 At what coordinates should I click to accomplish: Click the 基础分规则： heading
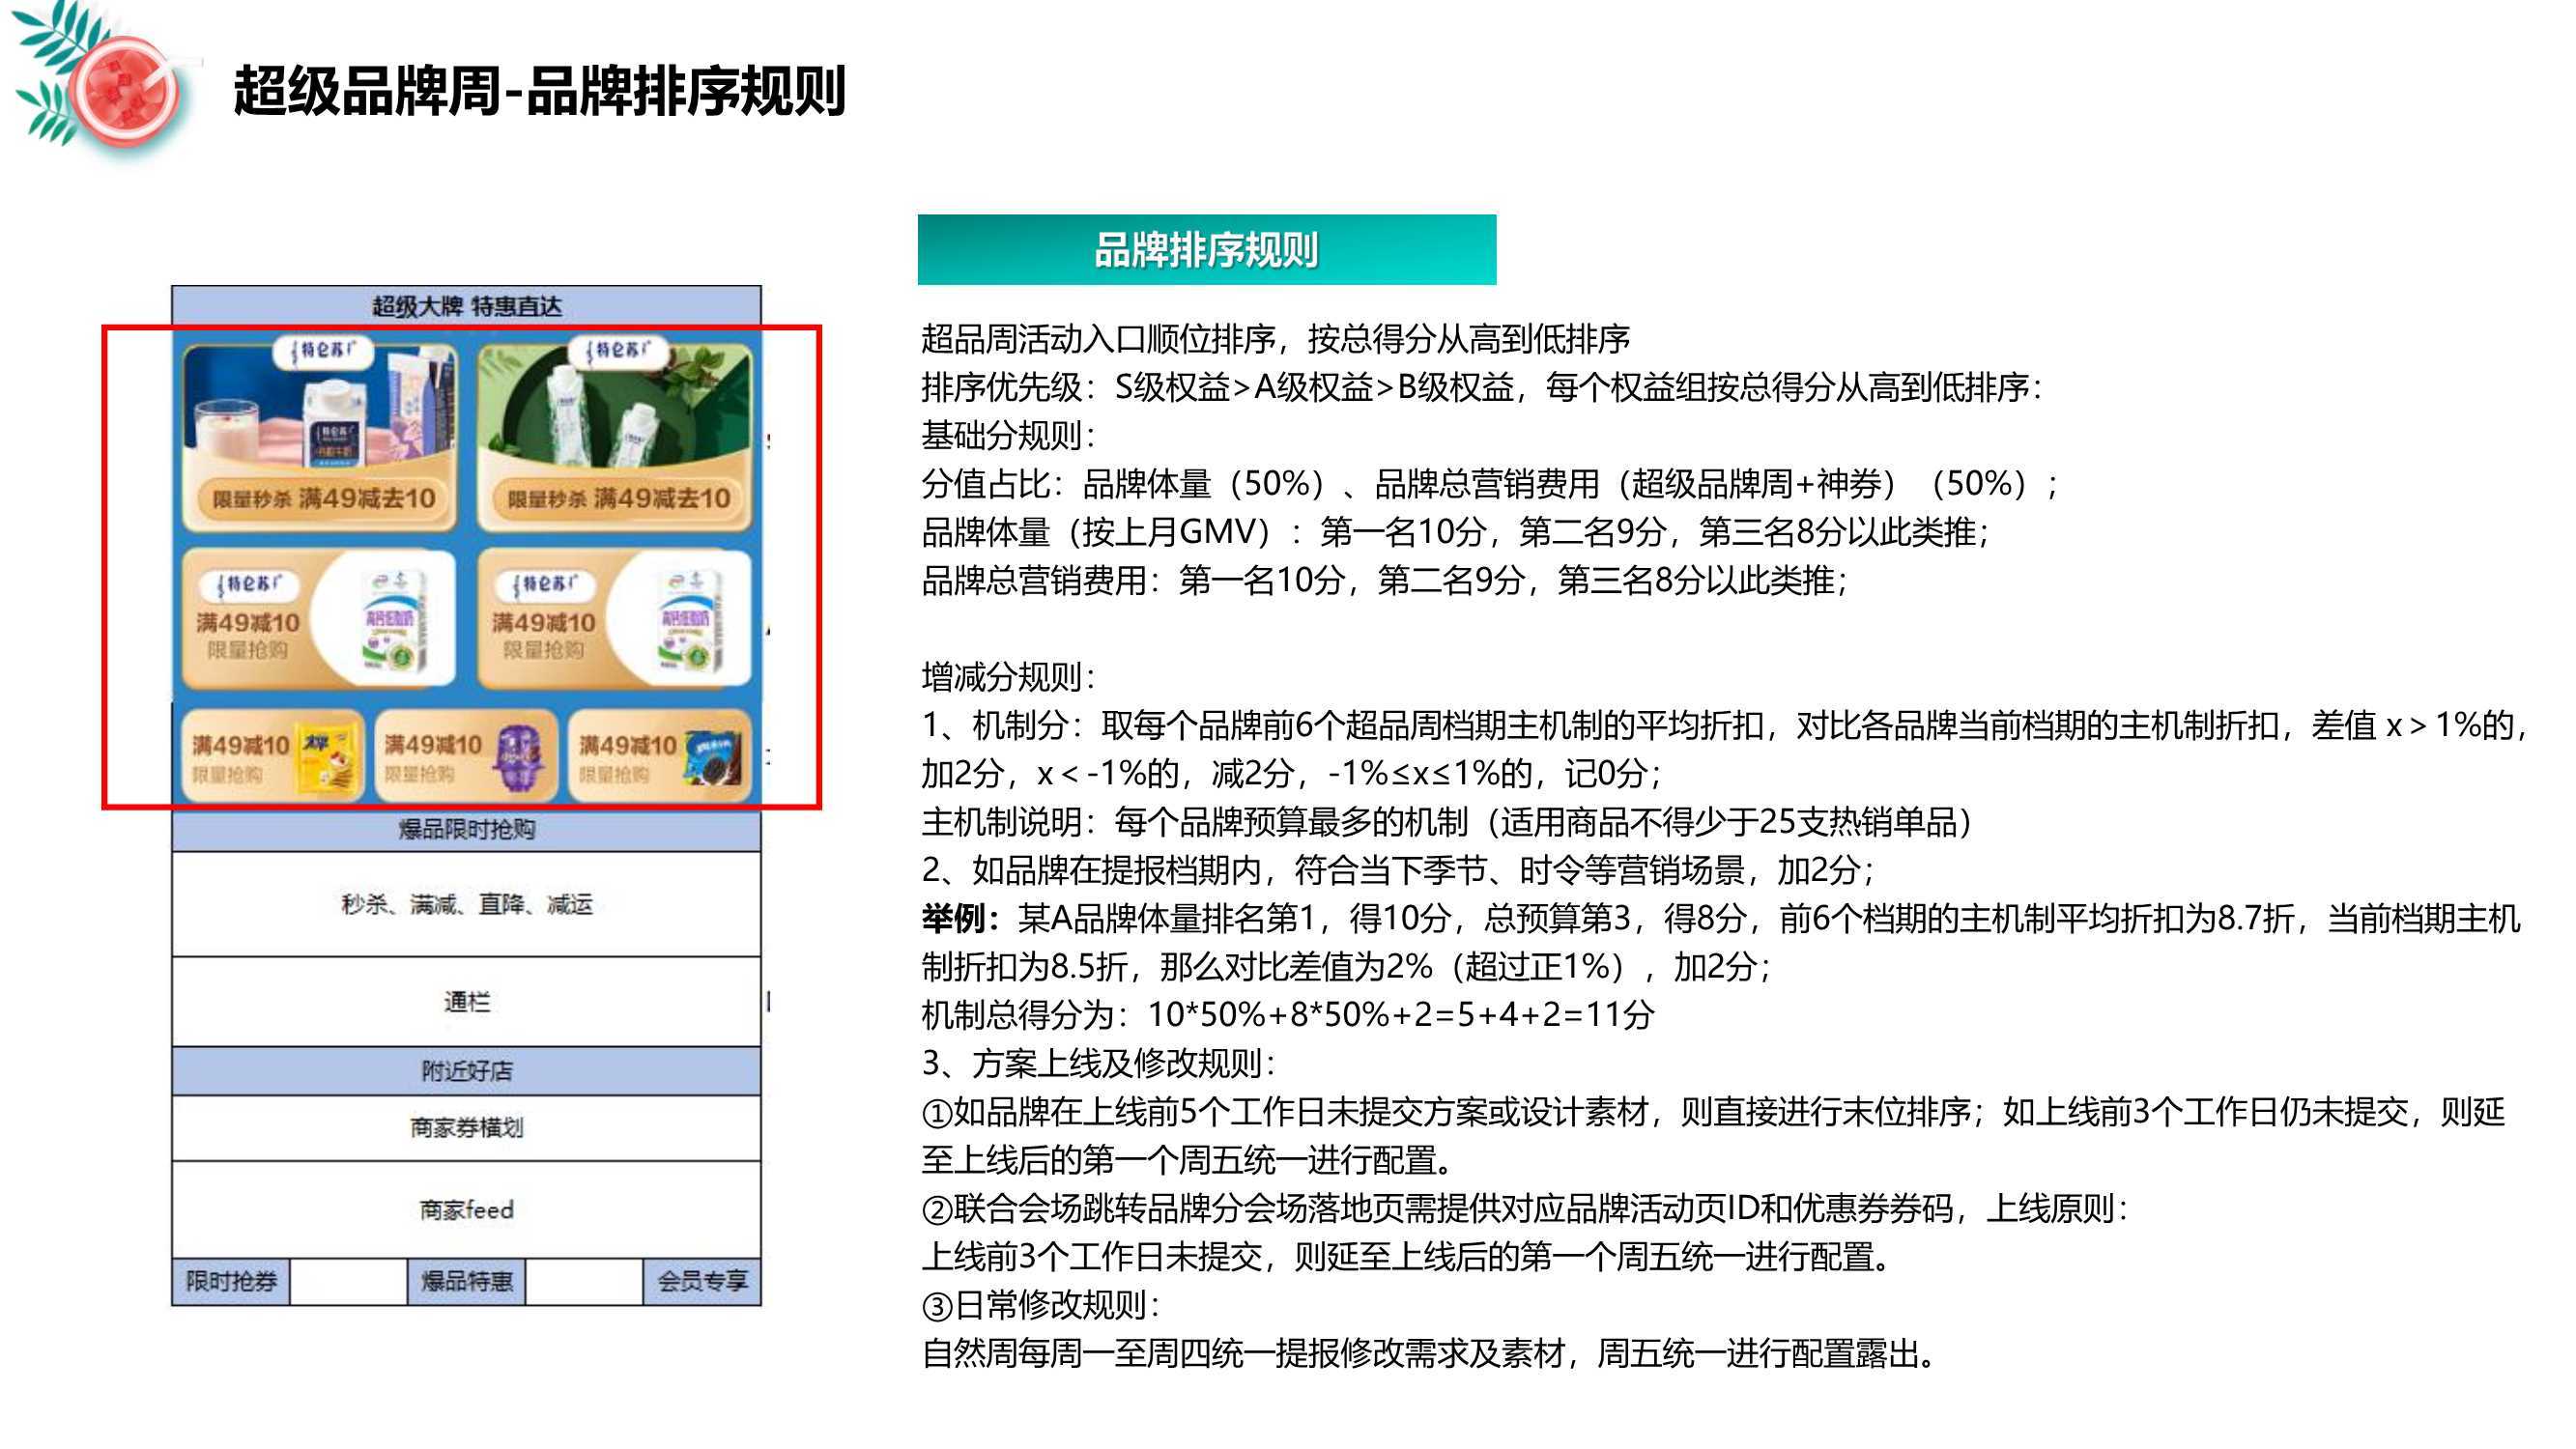(x=1008, y=435)
